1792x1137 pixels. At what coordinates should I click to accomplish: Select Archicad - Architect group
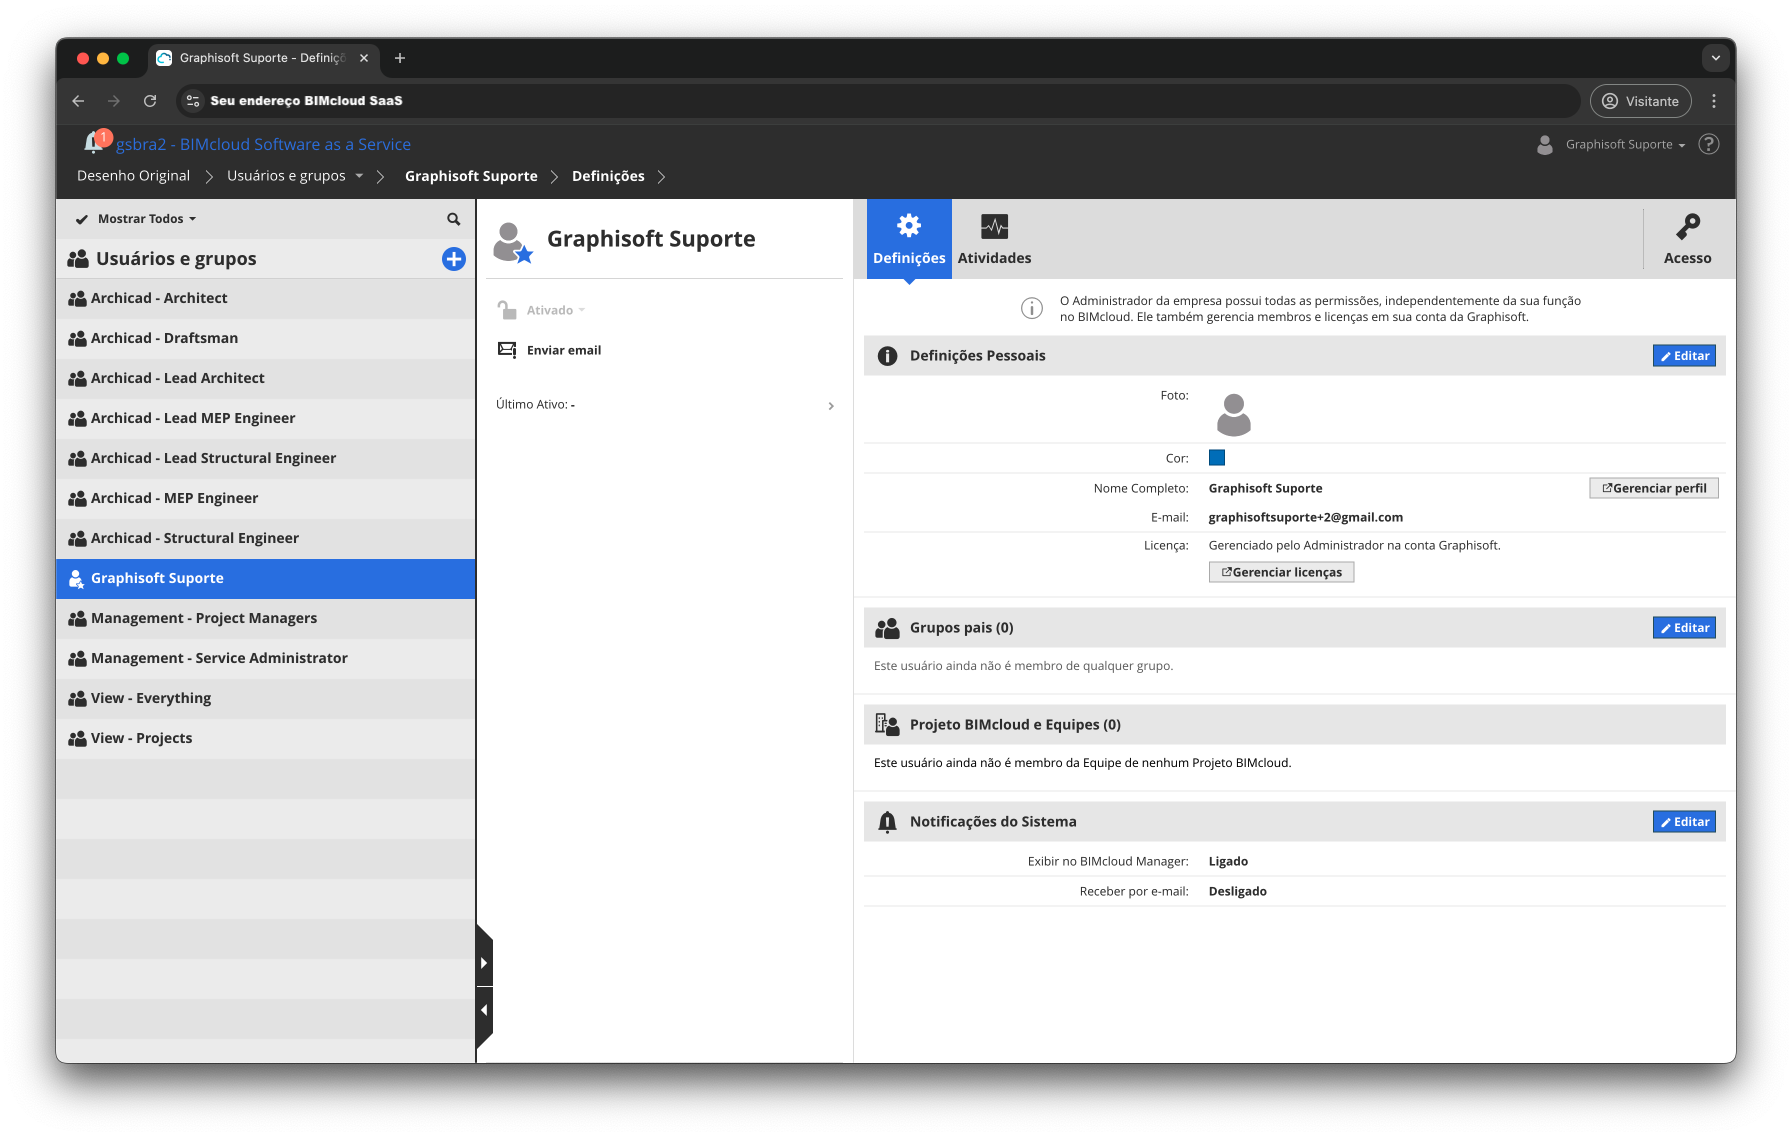pyautogui.click(x=265, y=298)
